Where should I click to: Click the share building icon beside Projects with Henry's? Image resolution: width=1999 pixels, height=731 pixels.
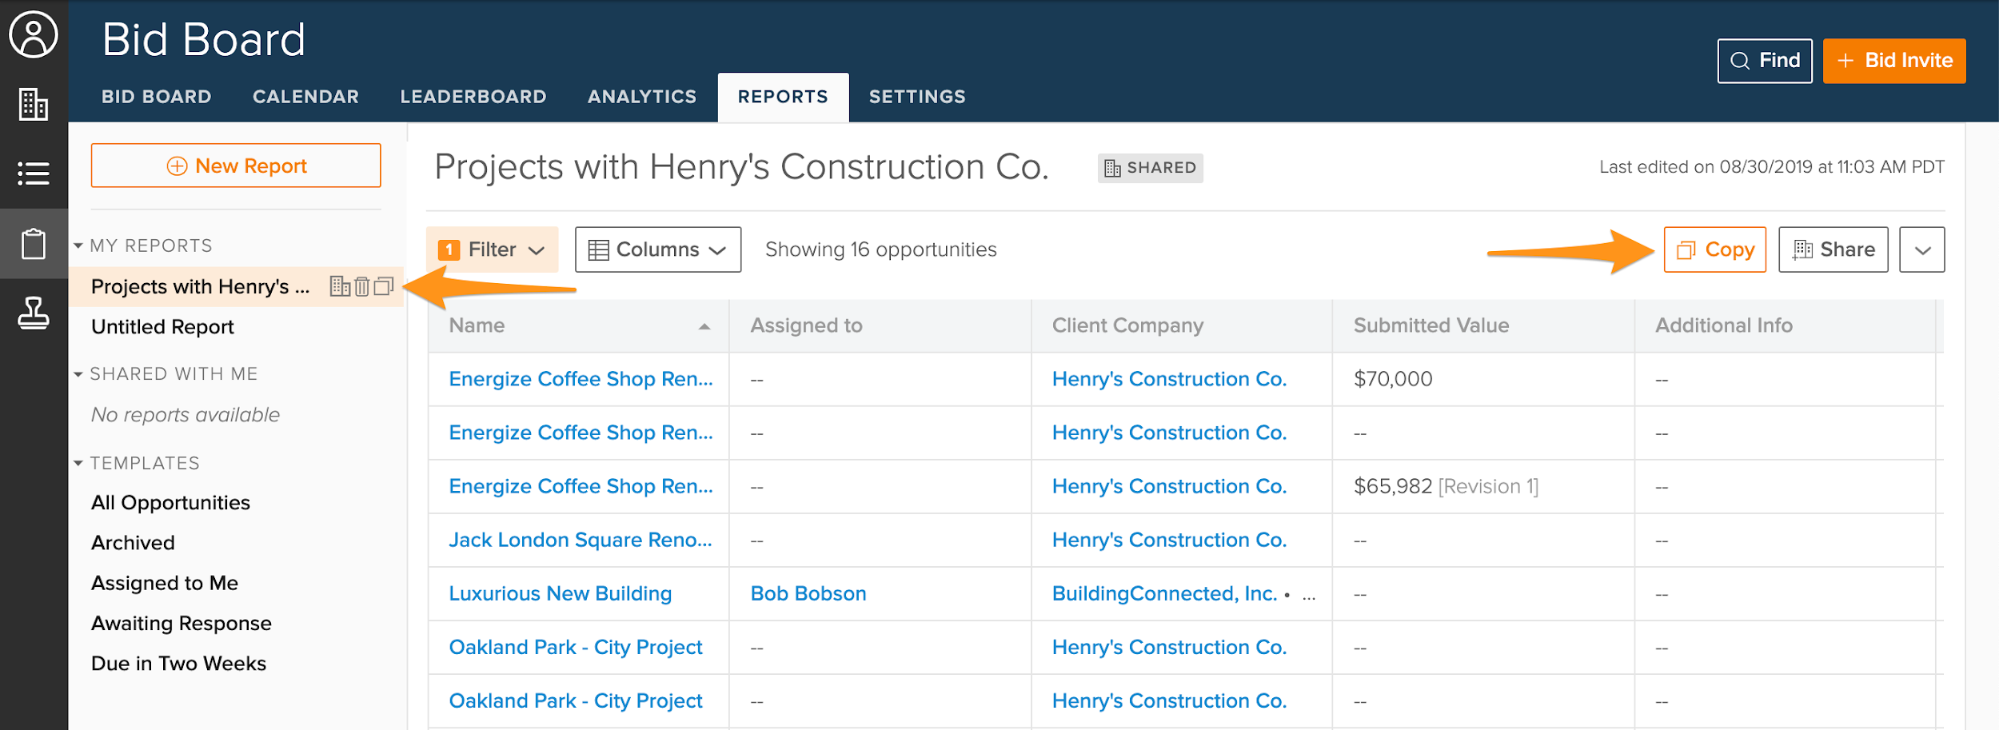340,287
